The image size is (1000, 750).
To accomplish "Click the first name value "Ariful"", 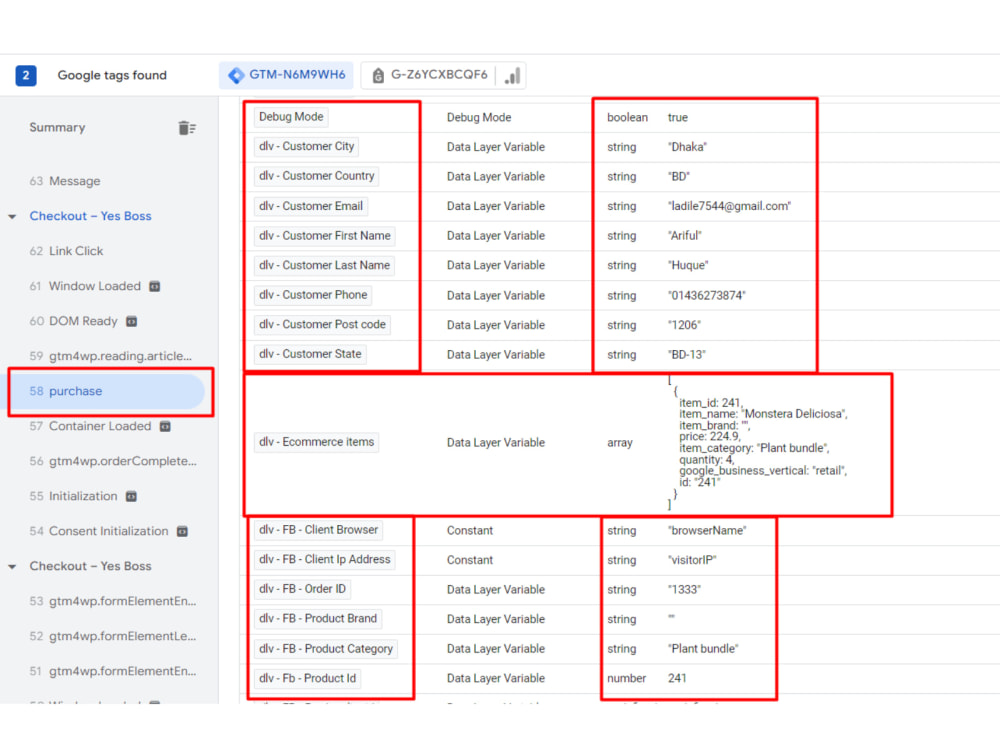I will tap(685, 236).
